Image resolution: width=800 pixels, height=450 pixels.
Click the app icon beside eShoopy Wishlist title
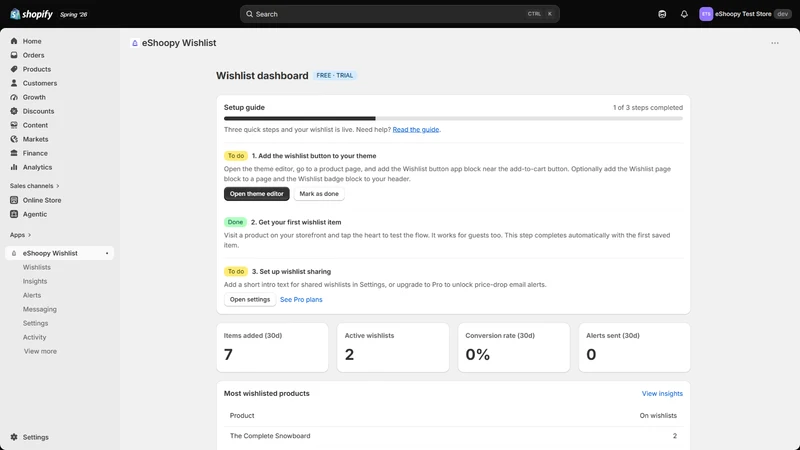coord(135,43)
